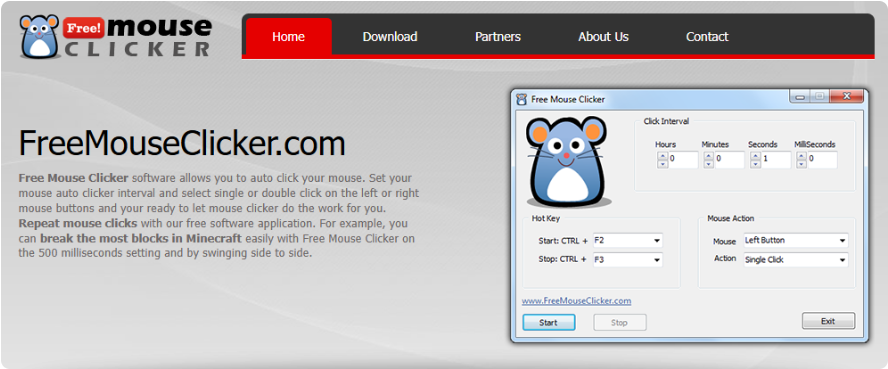Screen dimensions: 888x369
Task: Open the About Us page
Action: tap(603, 37)
